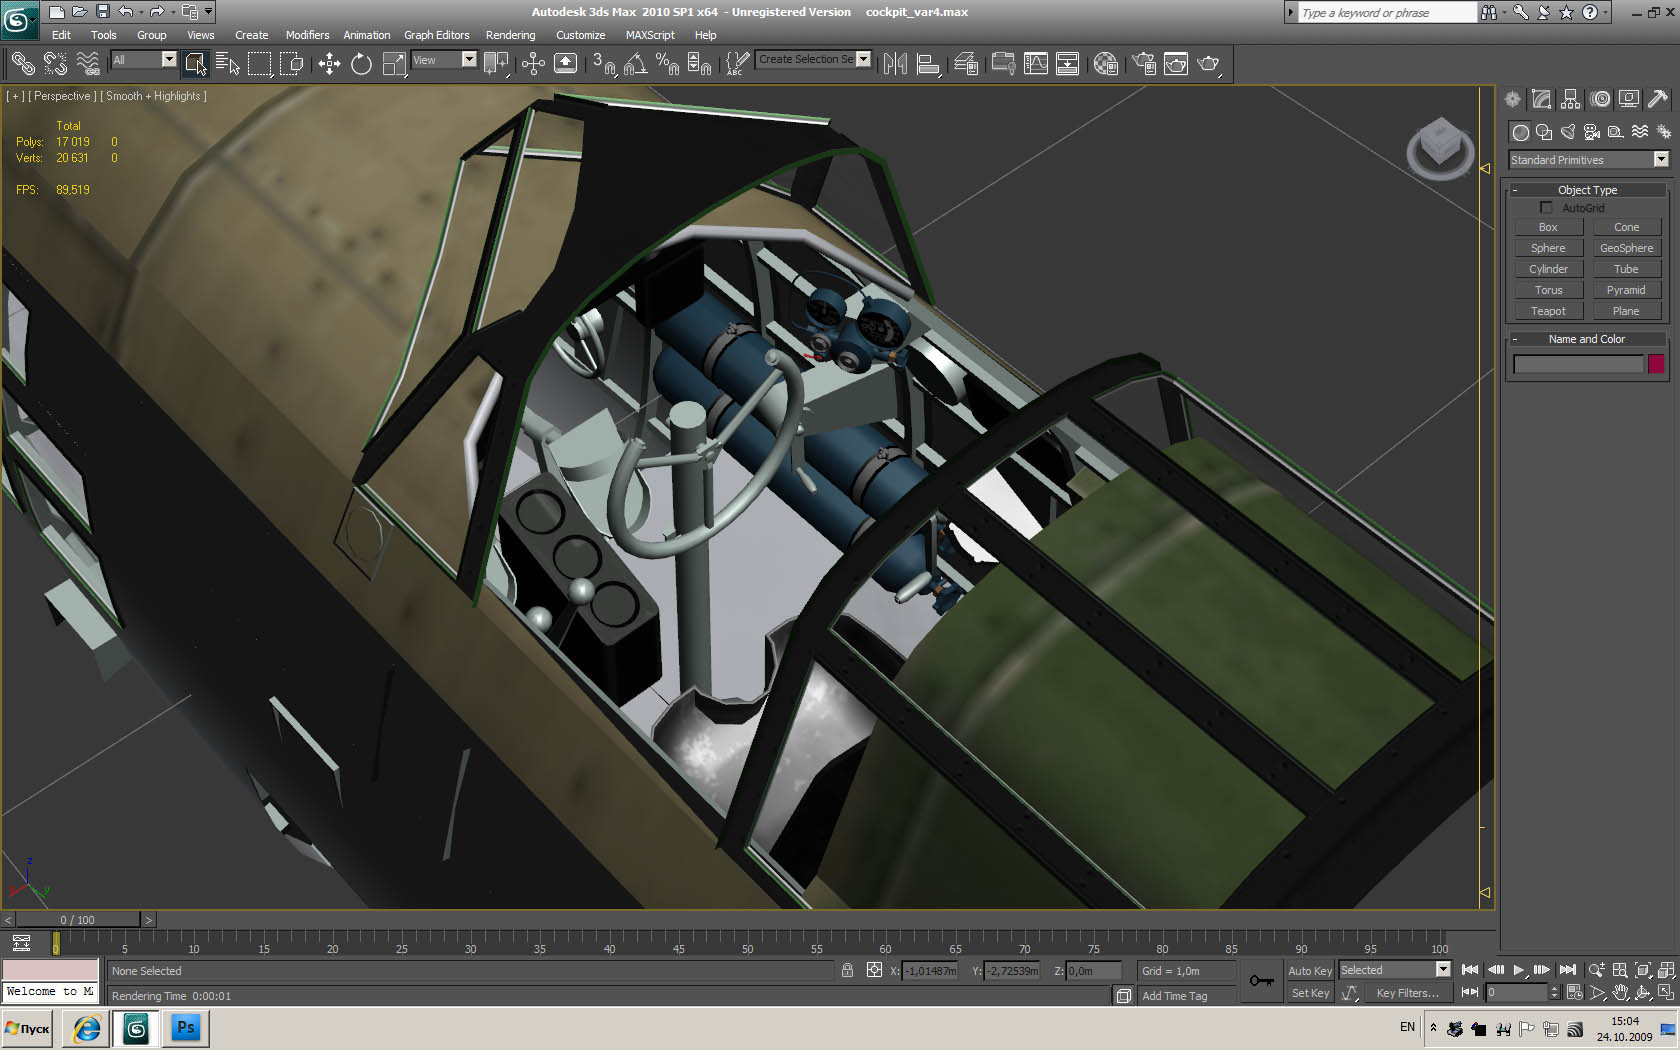Screen dimensions: 1680x1050
Task: Click the Mirror tool icon
Action: [895, 64]
